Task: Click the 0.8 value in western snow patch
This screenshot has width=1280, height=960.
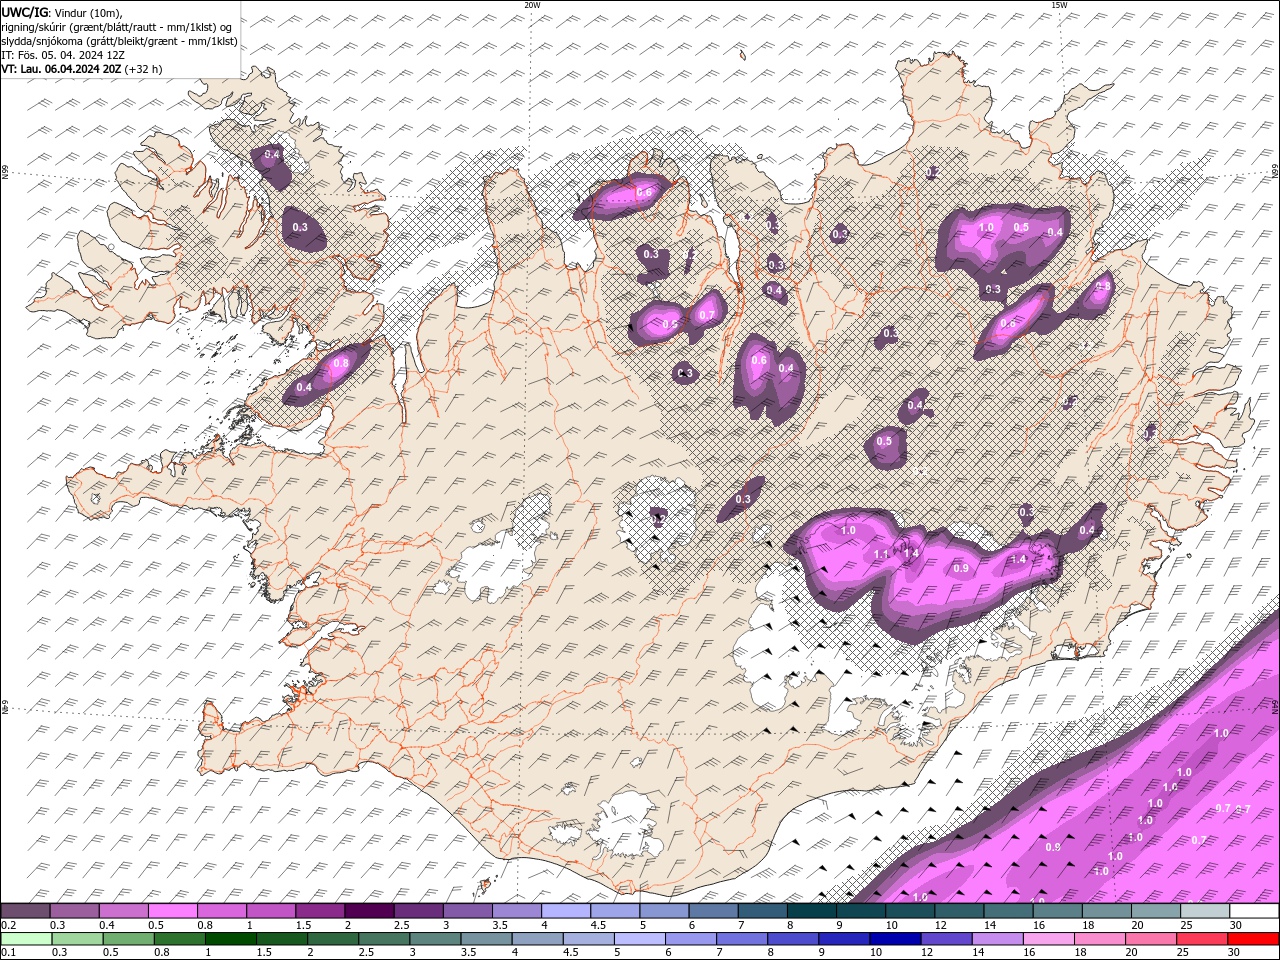Action: click(340, 363)
